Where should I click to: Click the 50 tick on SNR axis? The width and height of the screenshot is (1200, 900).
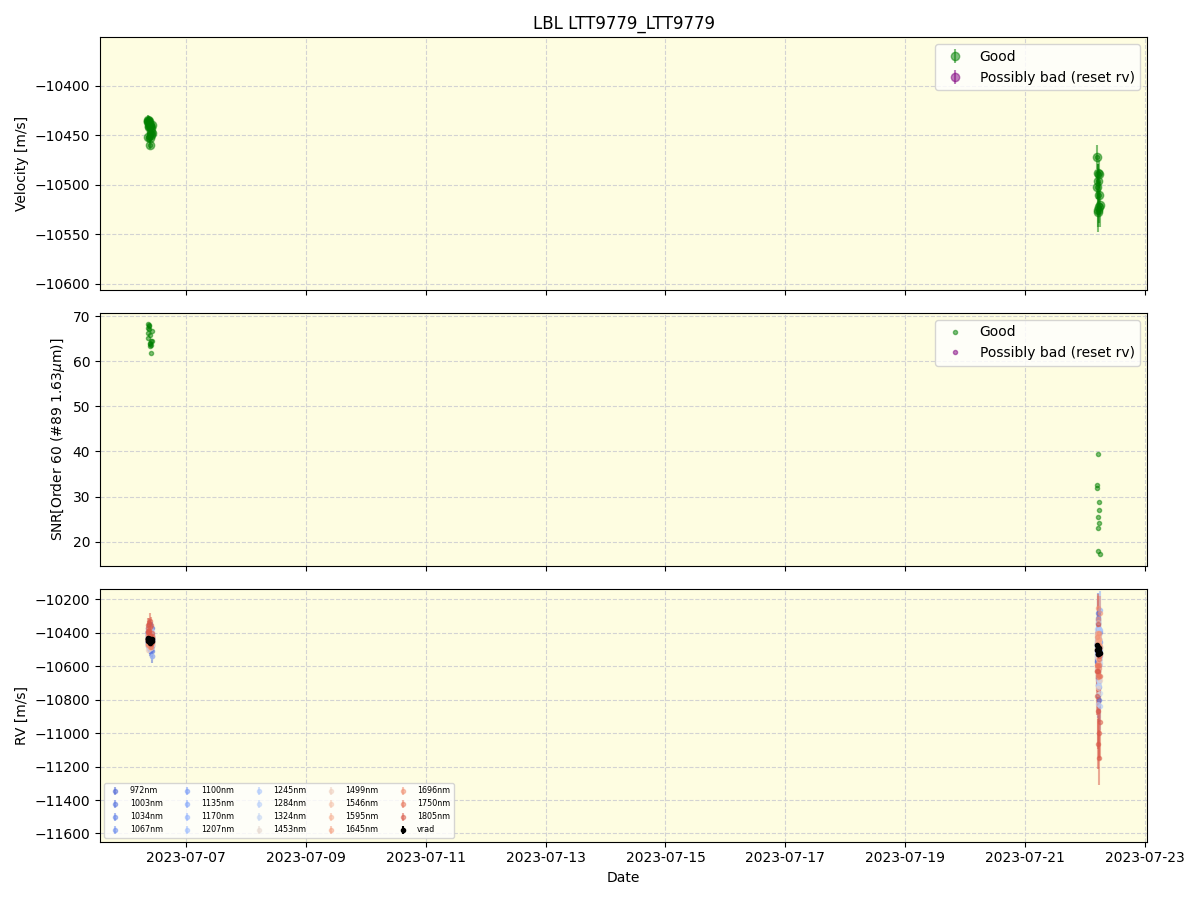81,407
